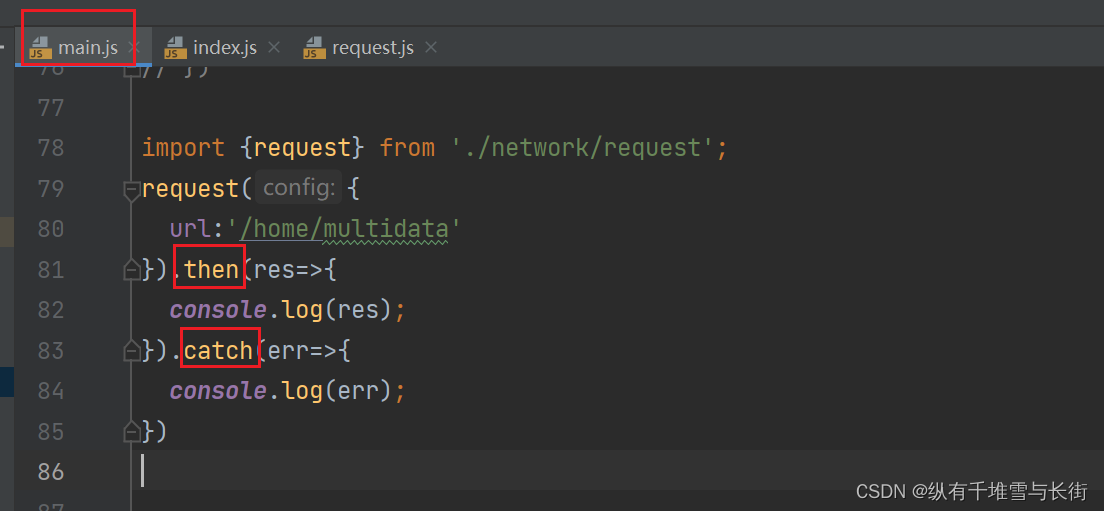The height and width of the screenshot is (511, 1104).
Task: Close the index.js tab
Action: tap(274, 48)
